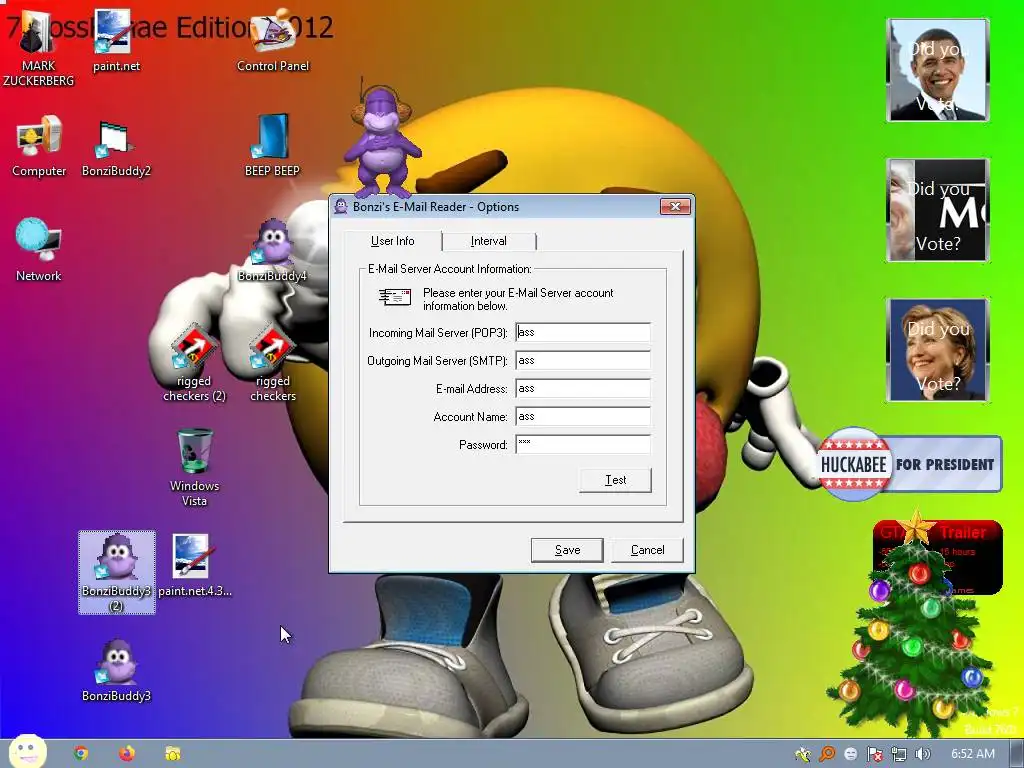Open the network tray icon
1024x768 pixels.
point(899,754)
